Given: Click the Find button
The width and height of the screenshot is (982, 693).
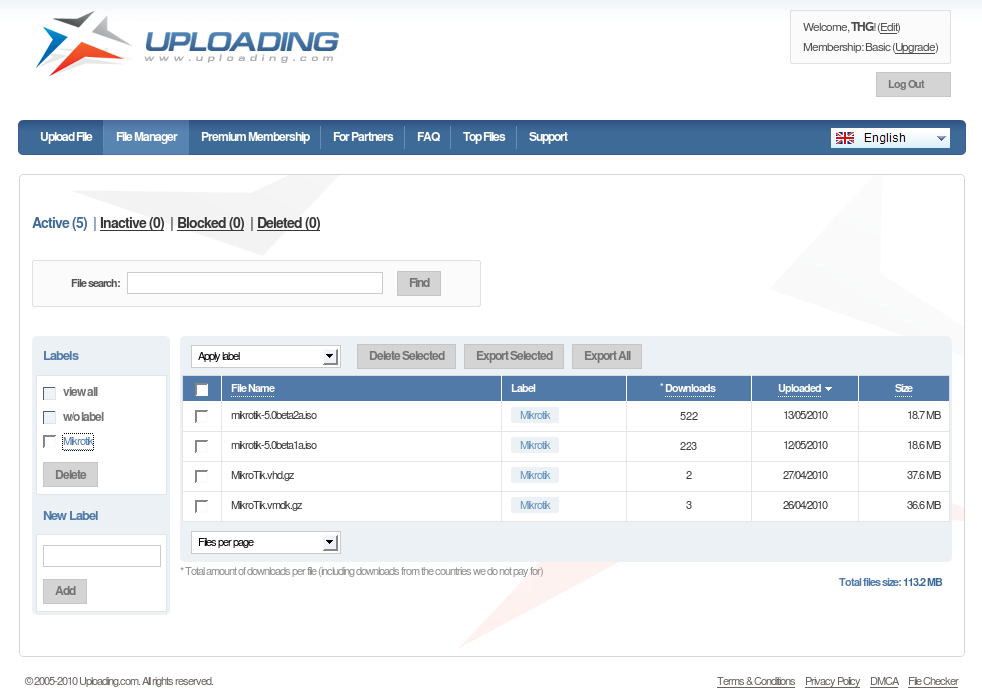Looking at the screenshot, I should click(x=419, y=283).
